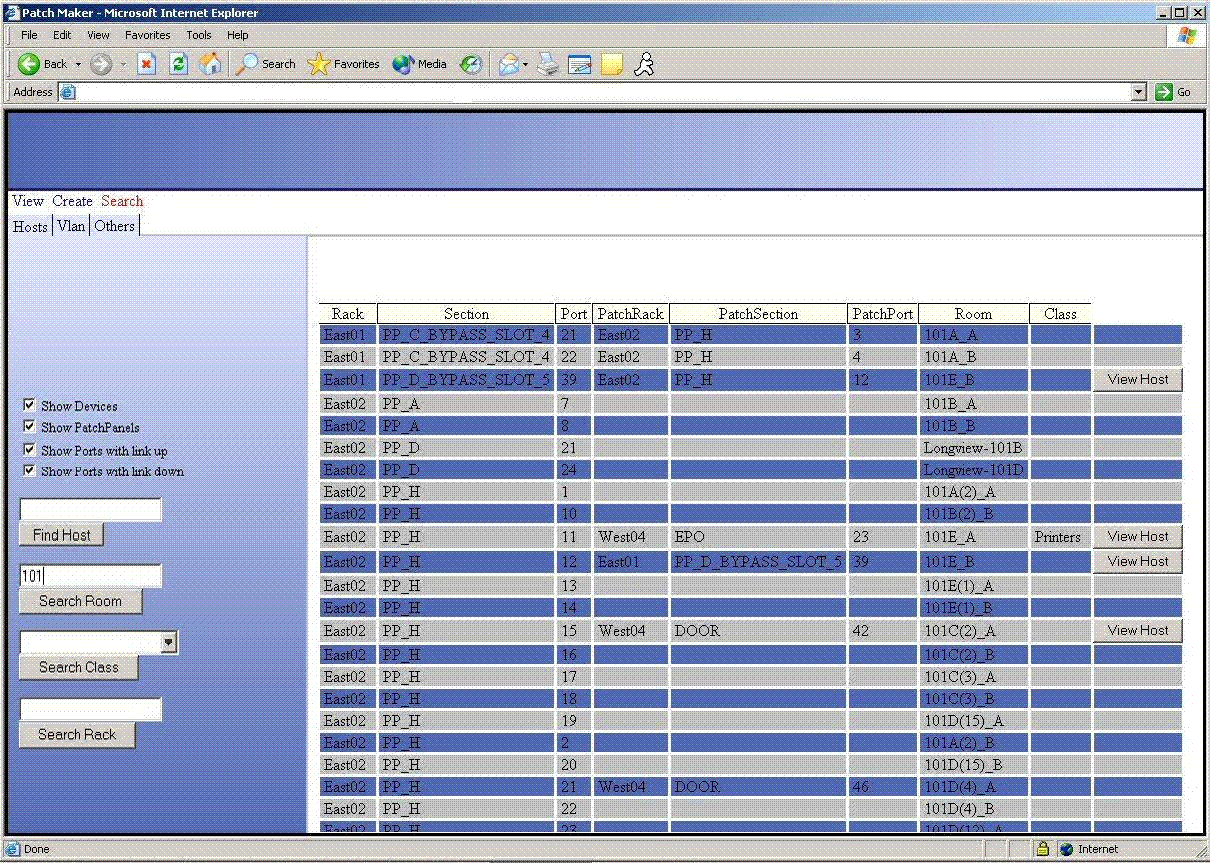
Task: Toggle Show PatchPanels checkbox
Action: pyautogui.click(x=29, y=427)
